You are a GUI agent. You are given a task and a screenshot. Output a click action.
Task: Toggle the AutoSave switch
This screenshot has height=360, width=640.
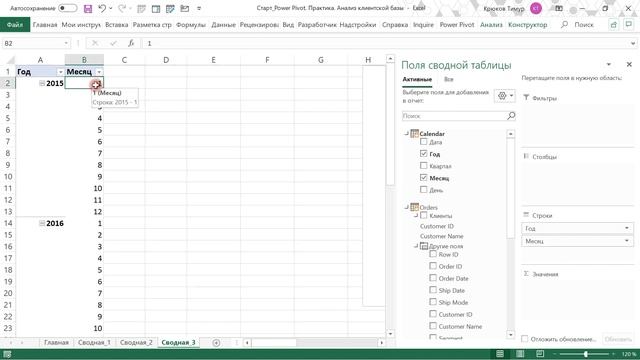click(x=67, y=8)
